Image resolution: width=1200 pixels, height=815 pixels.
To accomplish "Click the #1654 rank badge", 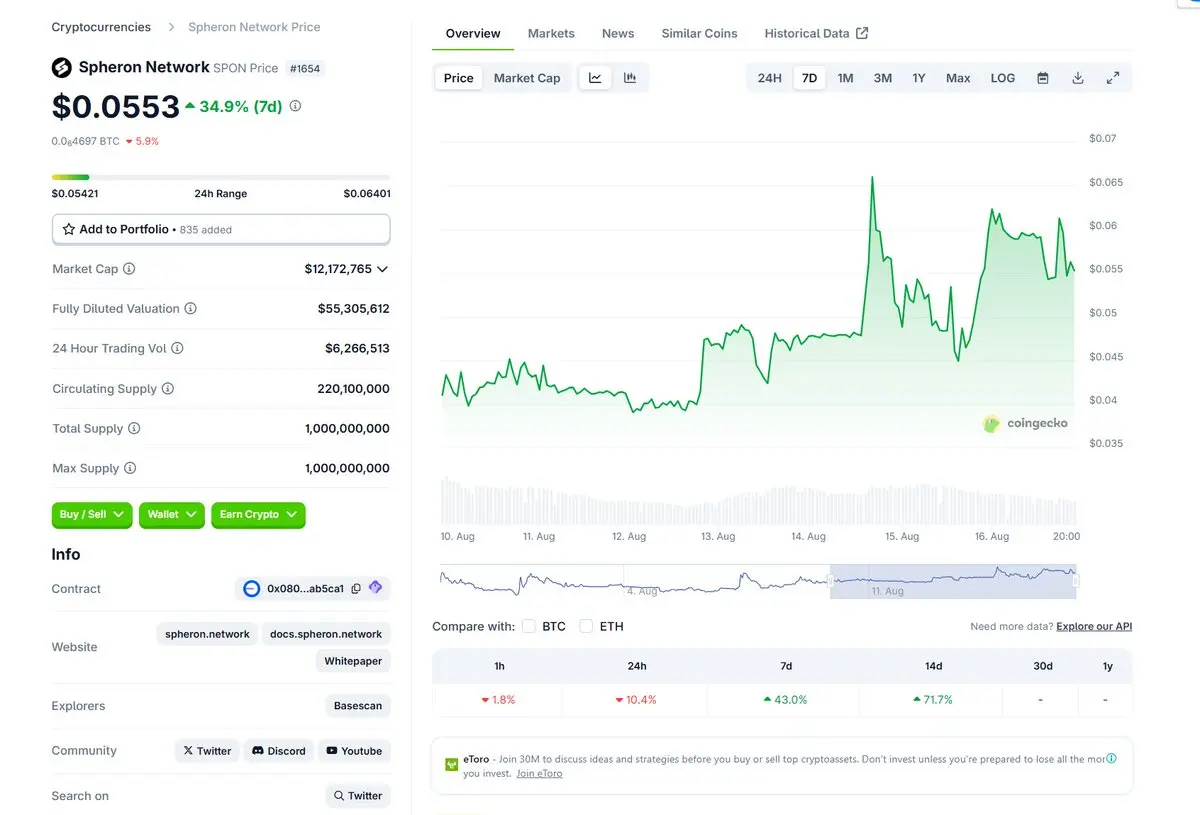I will (306, 68).
